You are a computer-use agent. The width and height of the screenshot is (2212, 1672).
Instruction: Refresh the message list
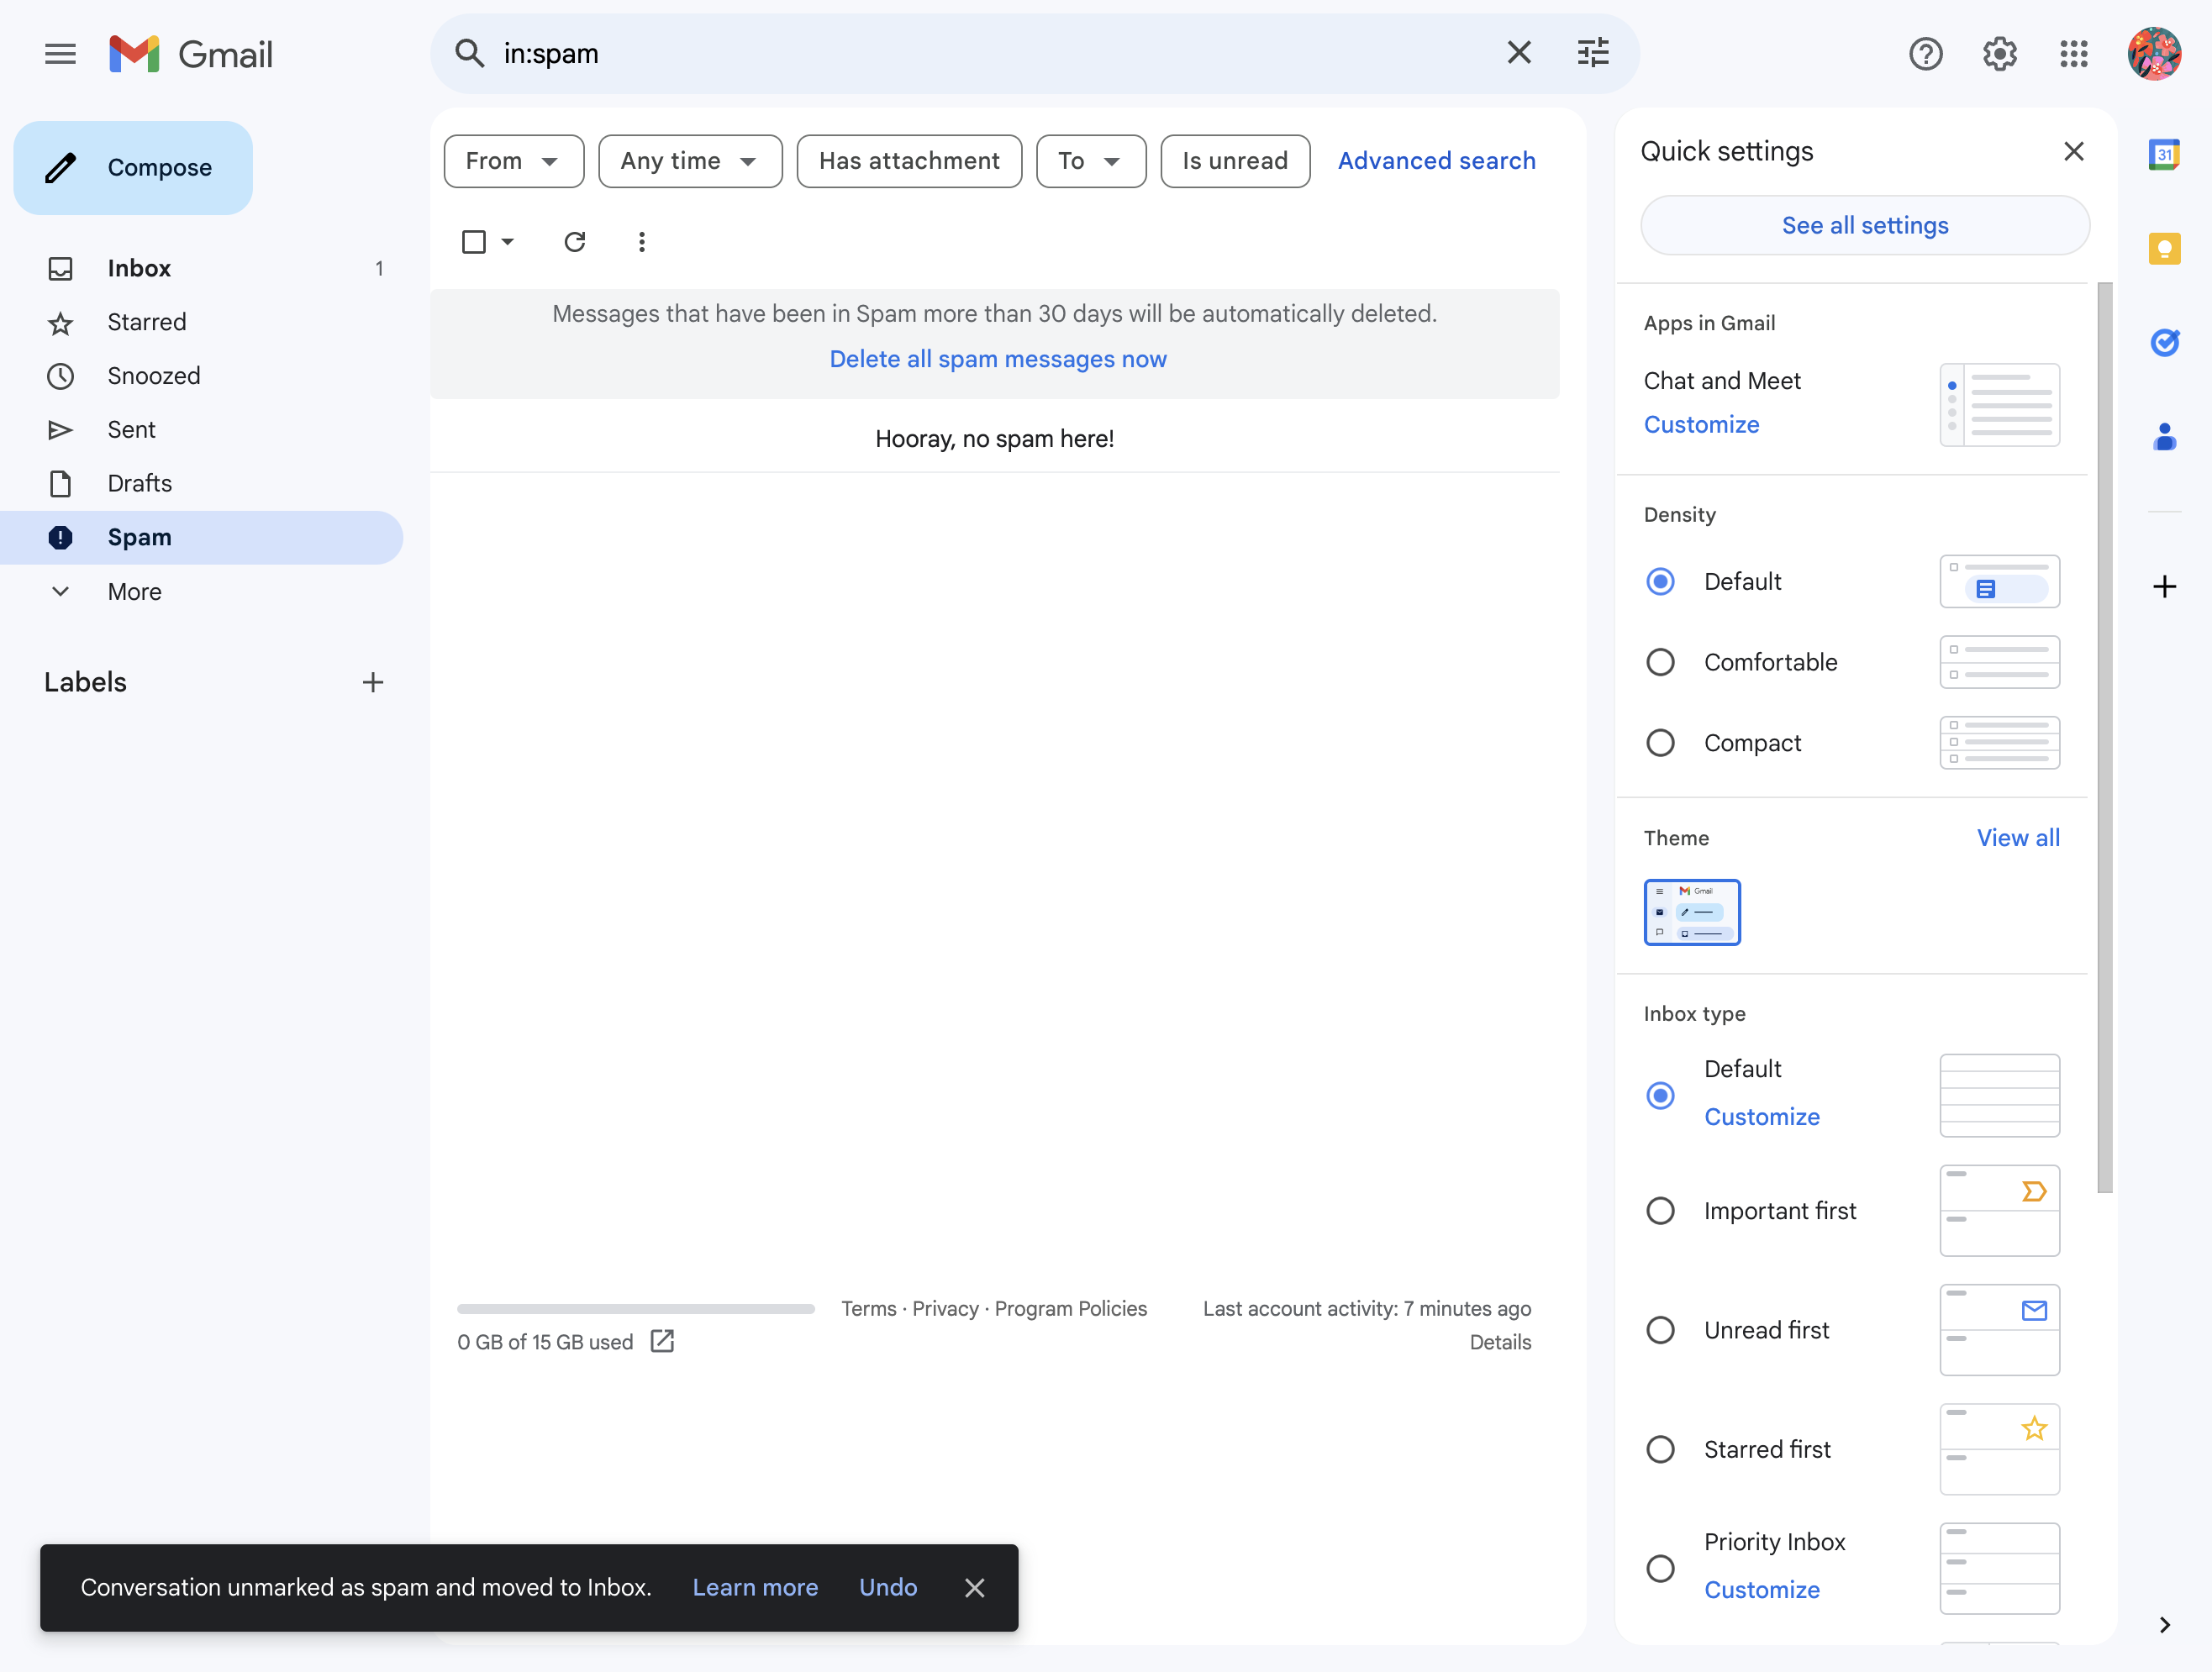[x=574, y=242]
